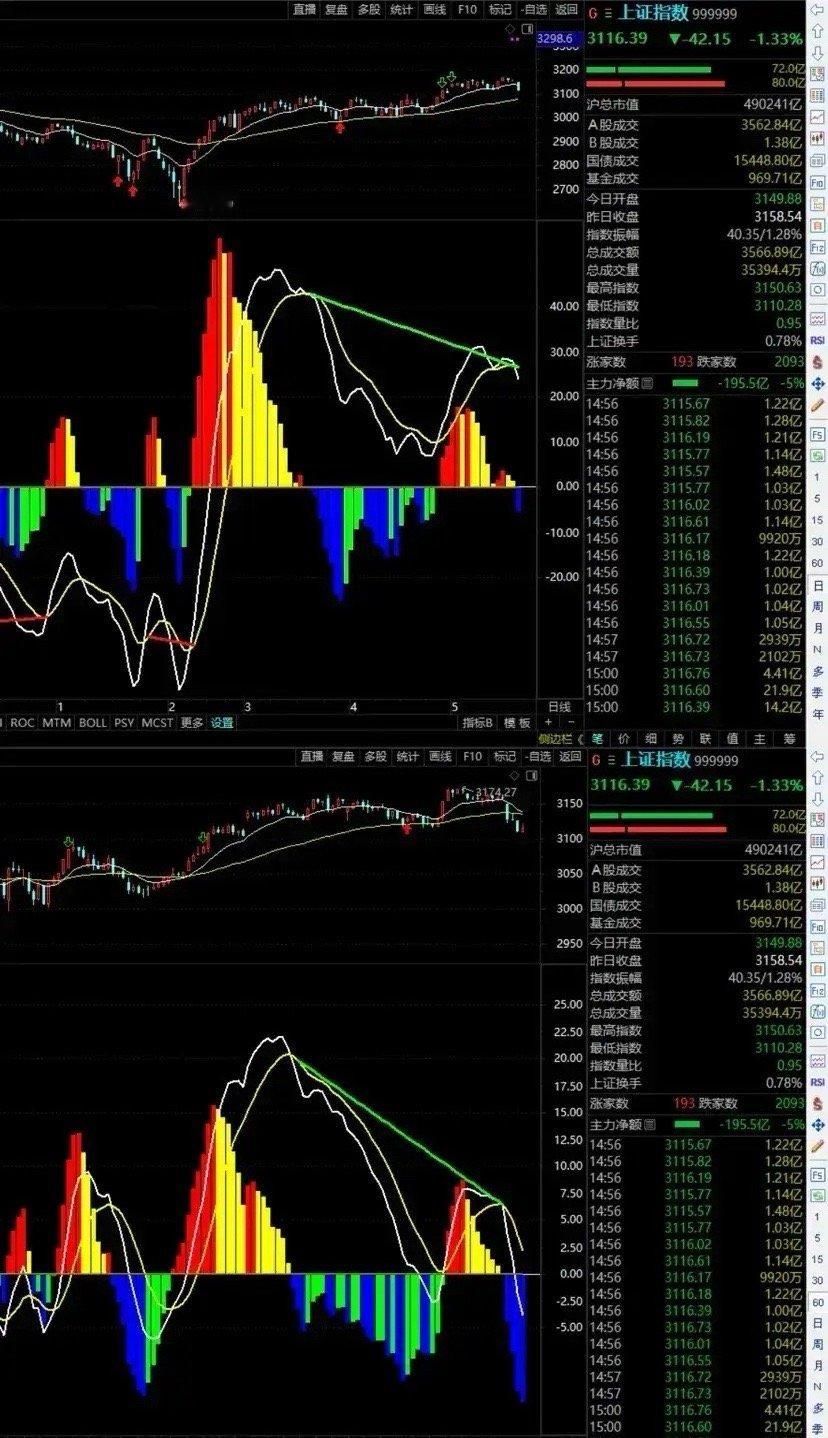This screenshot has height=1438, width=828.
Task: Open 设置 settings in the indicator bar
Action: tap(222, 723)
